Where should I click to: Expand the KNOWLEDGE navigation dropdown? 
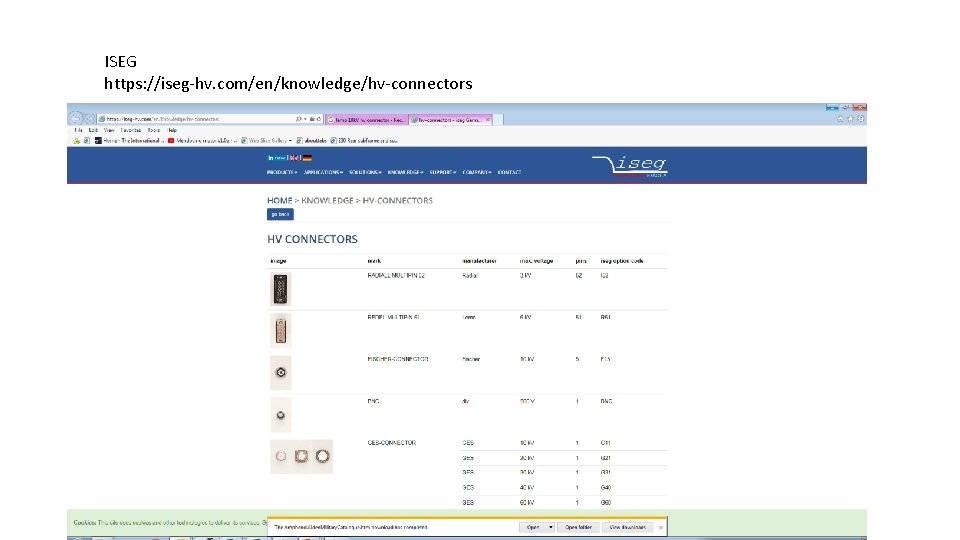coord(405,173)
